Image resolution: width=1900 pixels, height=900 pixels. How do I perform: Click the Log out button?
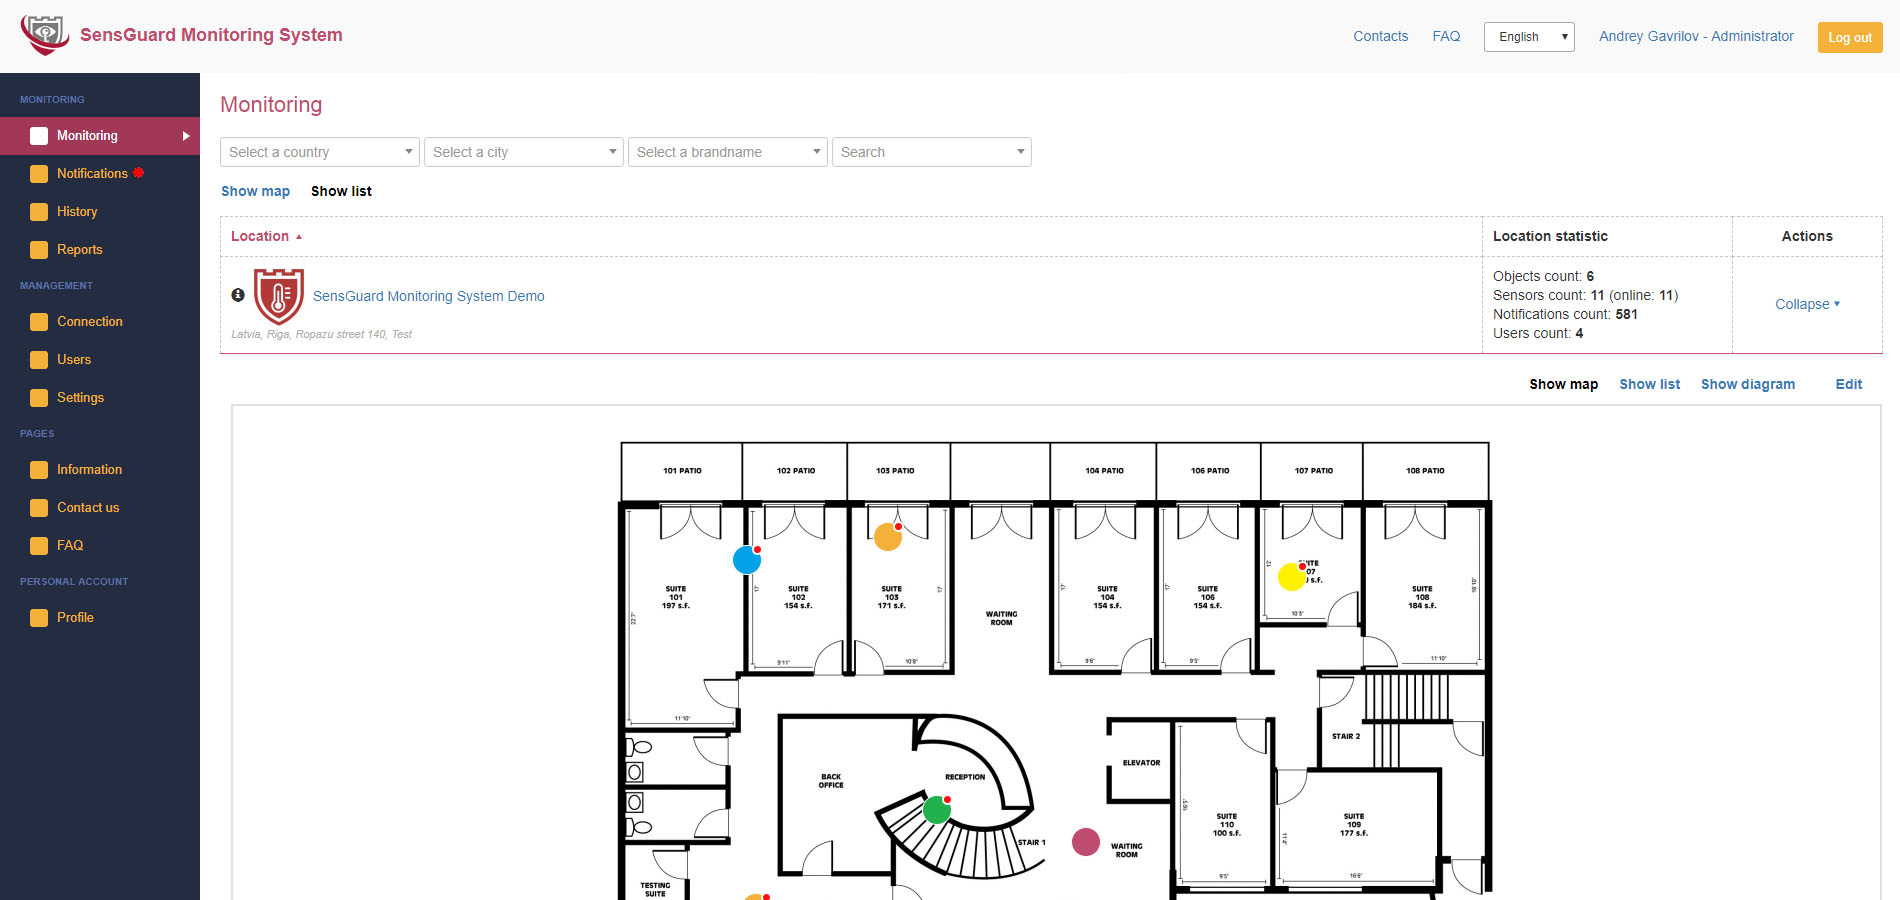1850,36
